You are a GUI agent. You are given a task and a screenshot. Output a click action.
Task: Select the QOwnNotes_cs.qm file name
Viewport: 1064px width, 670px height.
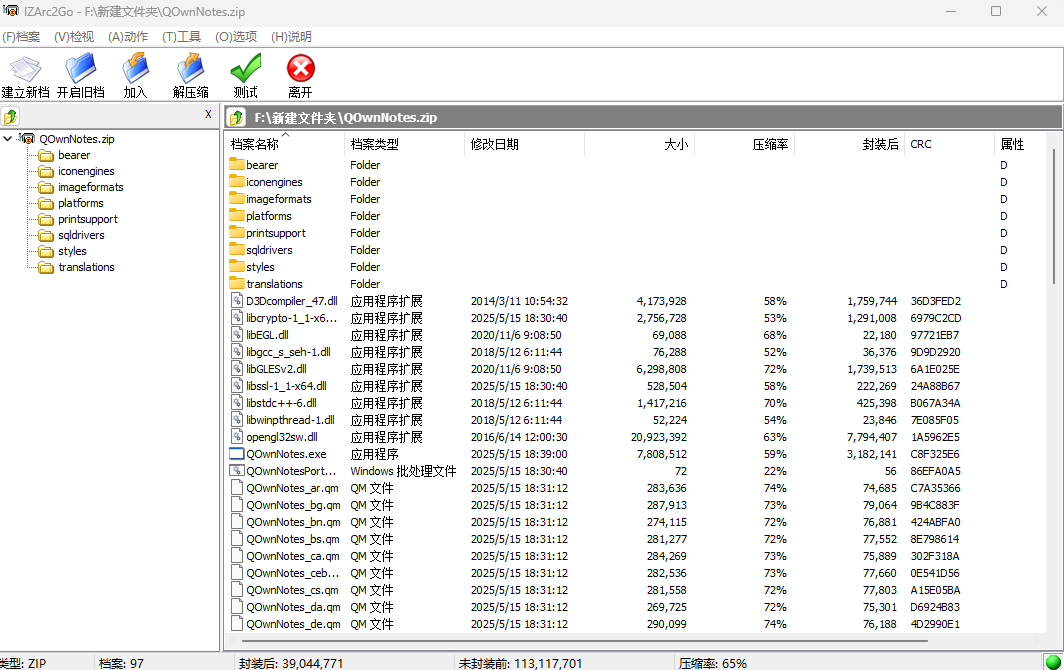[x=292, y=590]
